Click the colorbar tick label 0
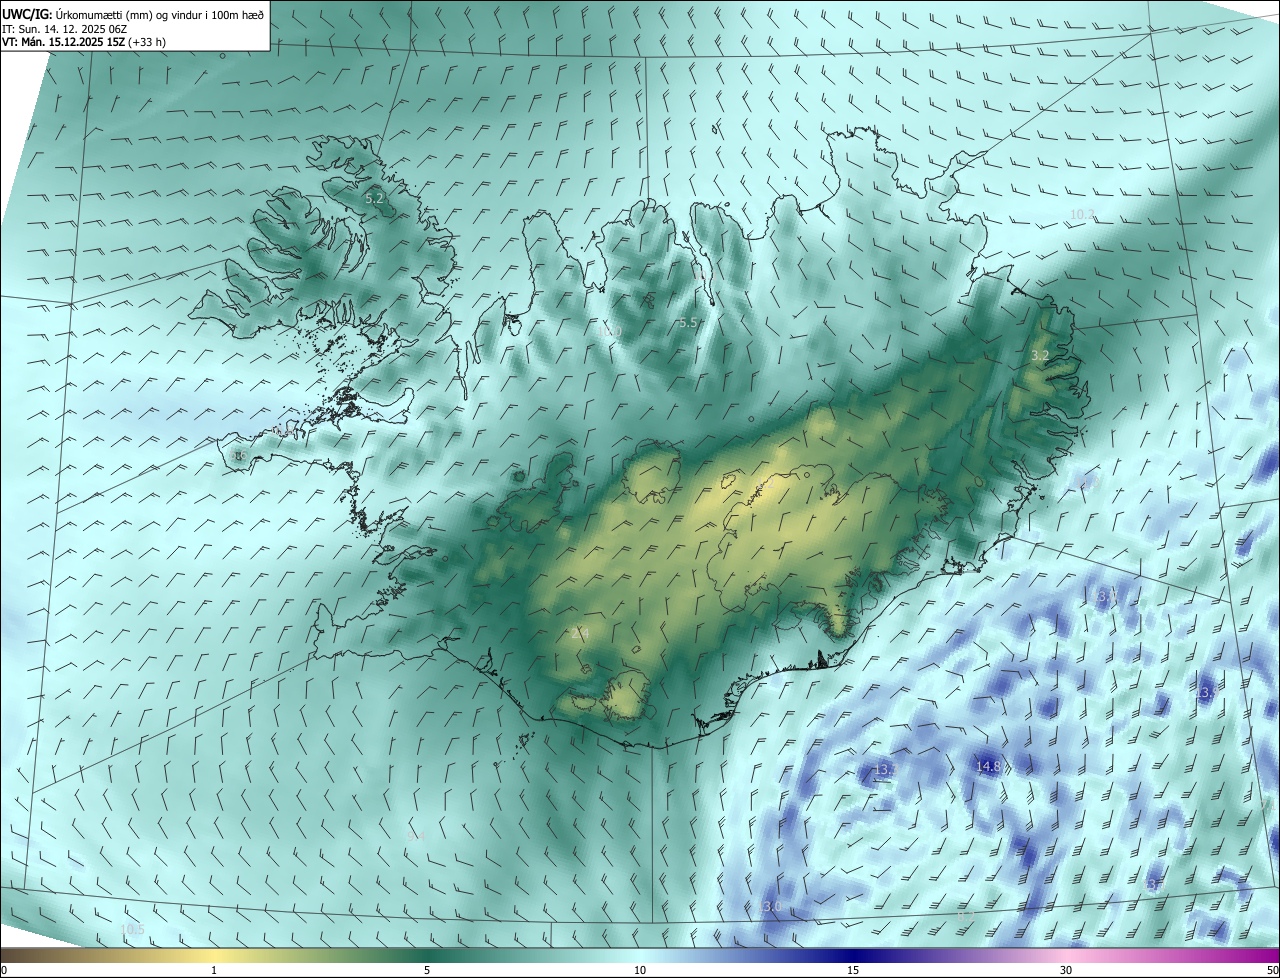This screenshot has height=978, width=1280. (x=4, y=970)
